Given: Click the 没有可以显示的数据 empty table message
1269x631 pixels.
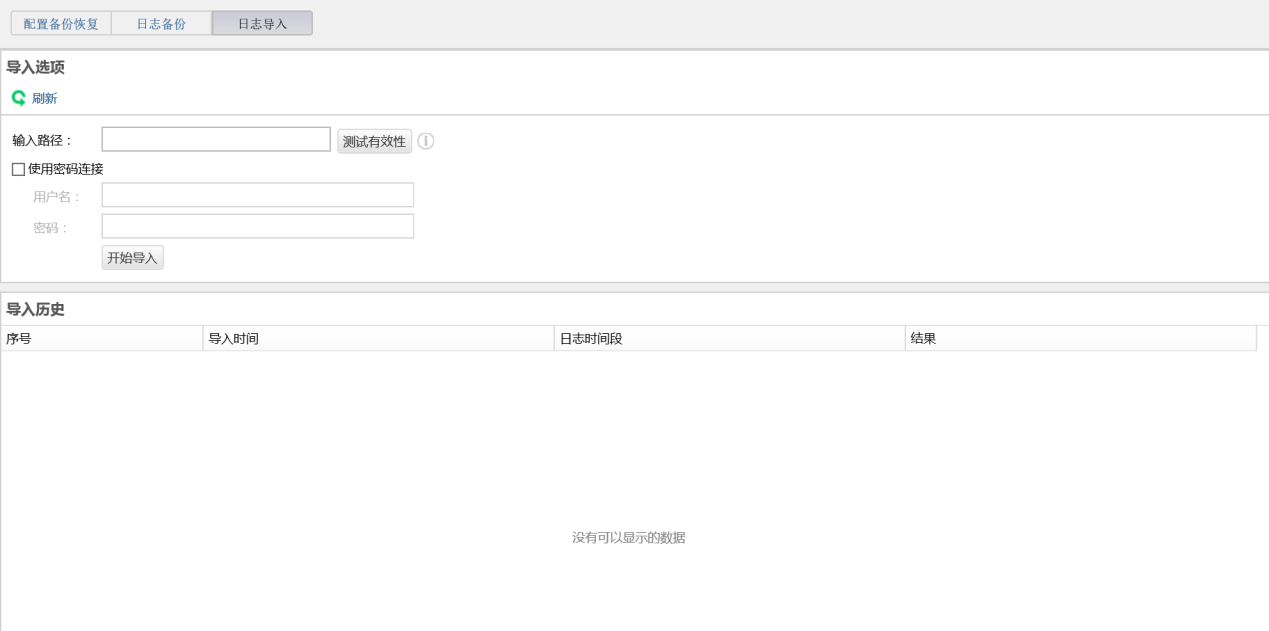Looking at the screenshot, I should (x=628, y=538).
